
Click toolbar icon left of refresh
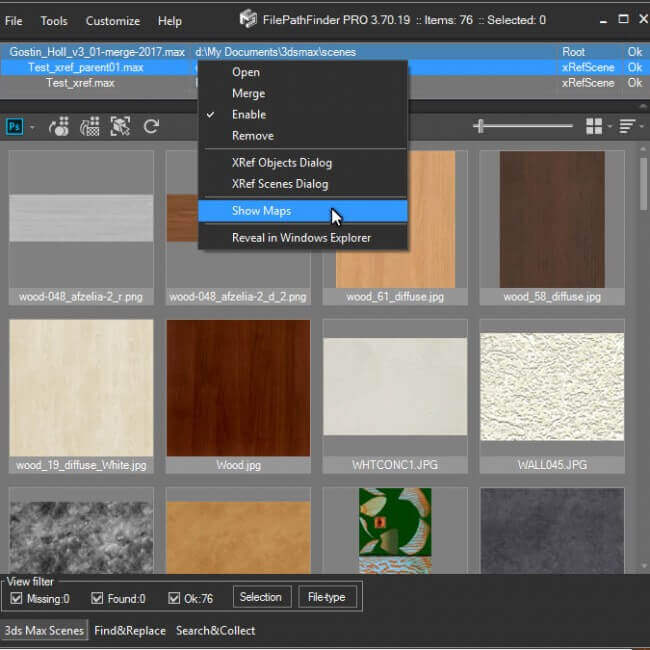click(x=120, y=126)
